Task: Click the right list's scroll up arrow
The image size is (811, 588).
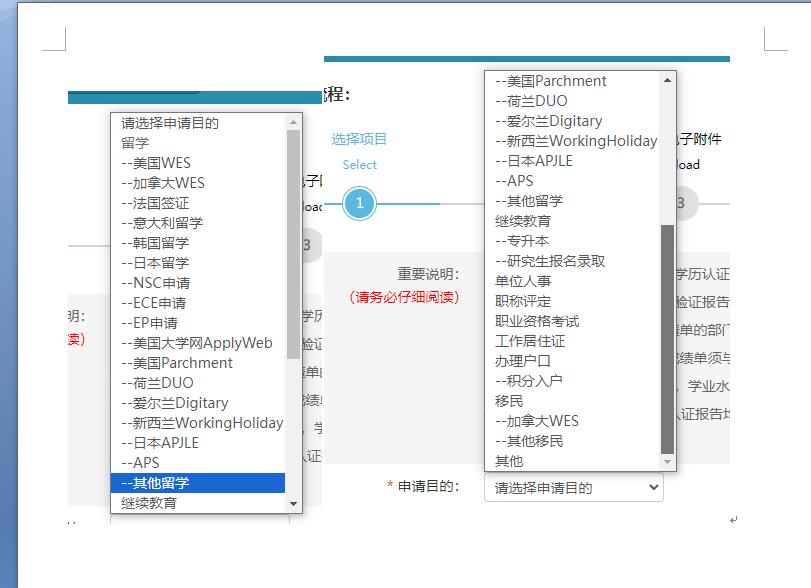Action: click(x=668, y=80)
